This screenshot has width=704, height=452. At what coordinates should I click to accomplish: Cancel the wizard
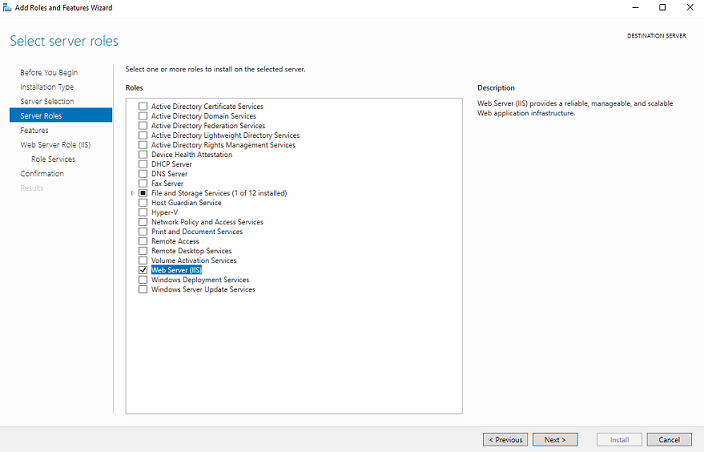tap(669, 439)
